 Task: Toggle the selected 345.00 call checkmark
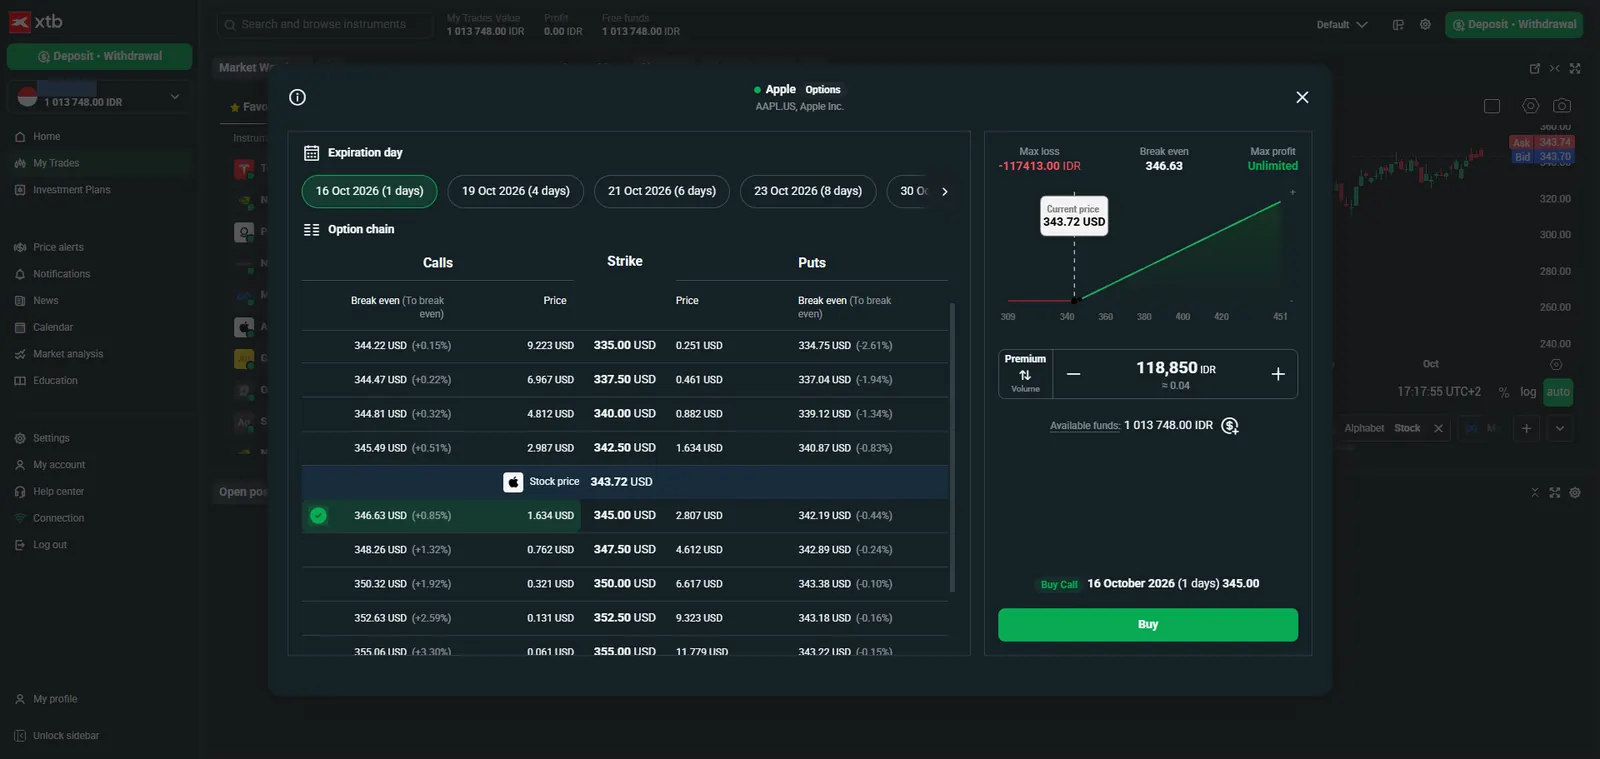pyautogui.click(x=318, y=516)
